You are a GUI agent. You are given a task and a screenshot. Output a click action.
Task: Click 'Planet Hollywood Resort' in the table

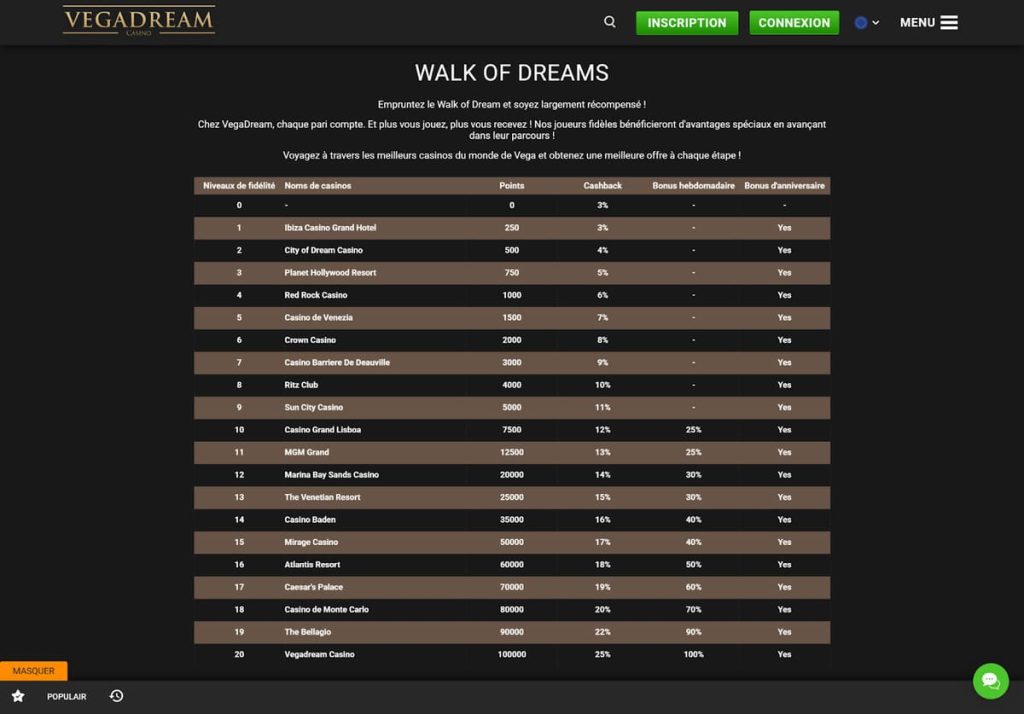coord(330,273)
